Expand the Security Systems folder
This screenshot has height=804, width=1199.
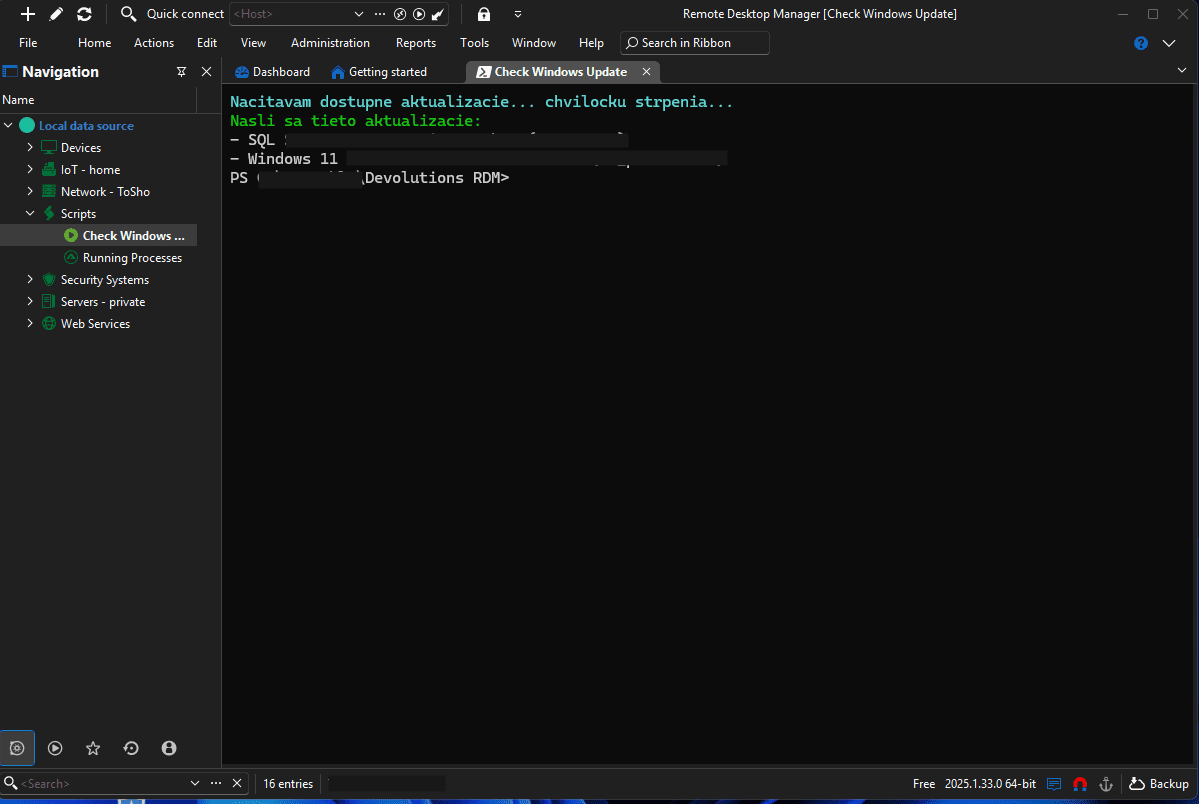30,279
